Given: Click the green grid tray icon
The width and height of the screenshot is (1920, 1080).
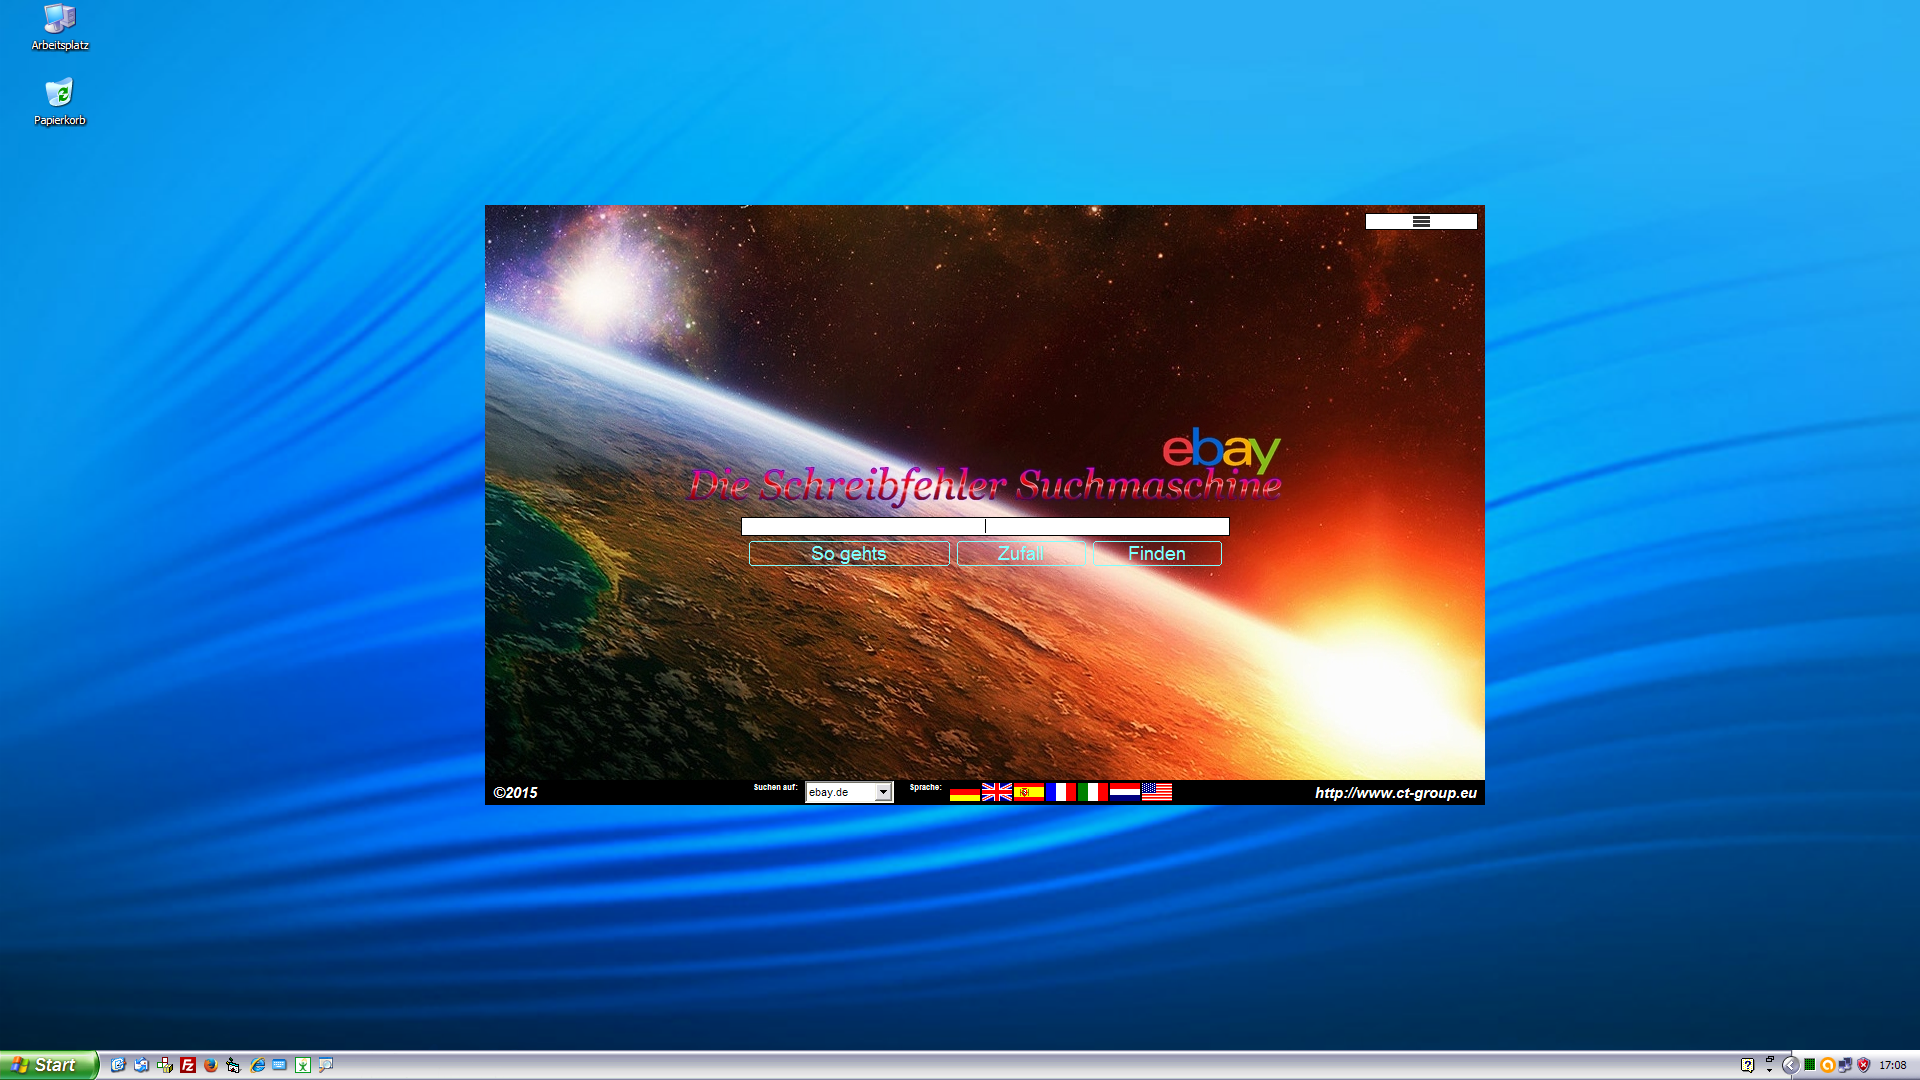Looking at the screenshot, I should tap(1810, 1065).
